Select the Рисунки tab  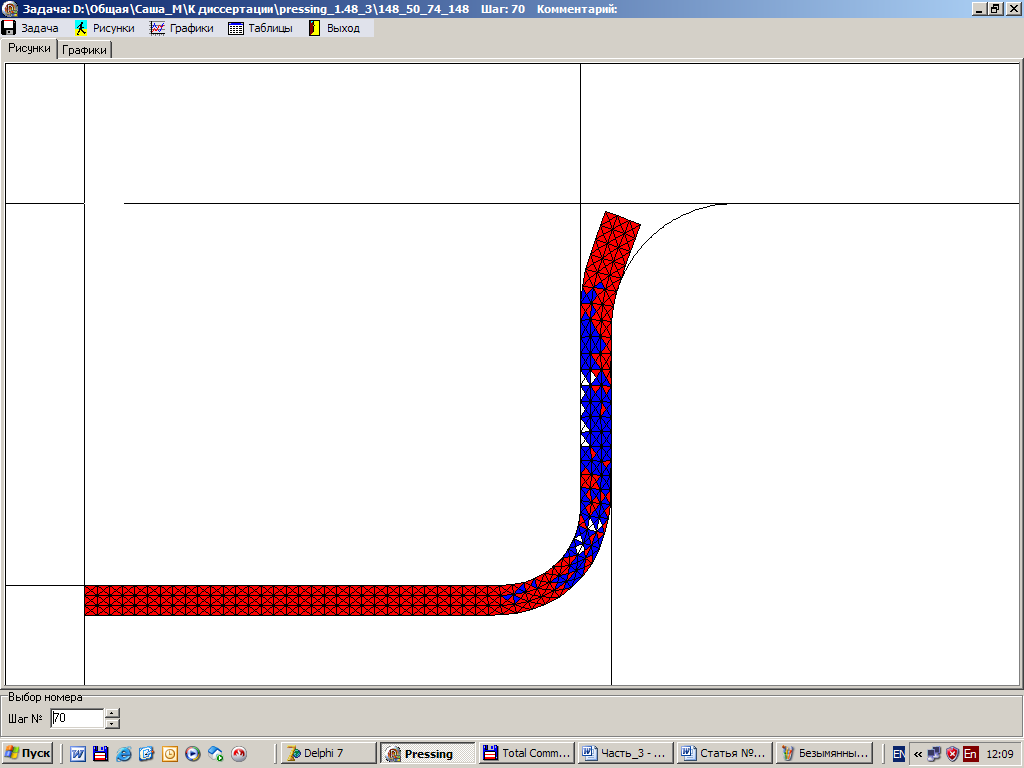(x=29, y=48)
